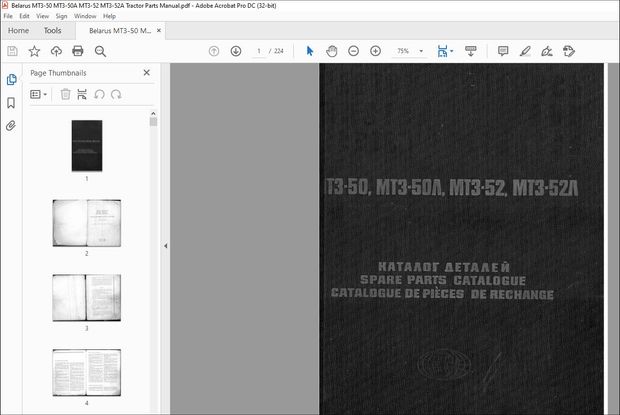Go to the next page arrow
Image resolution: width=620 pixels, height=415 pixels.
coord(236,51)
